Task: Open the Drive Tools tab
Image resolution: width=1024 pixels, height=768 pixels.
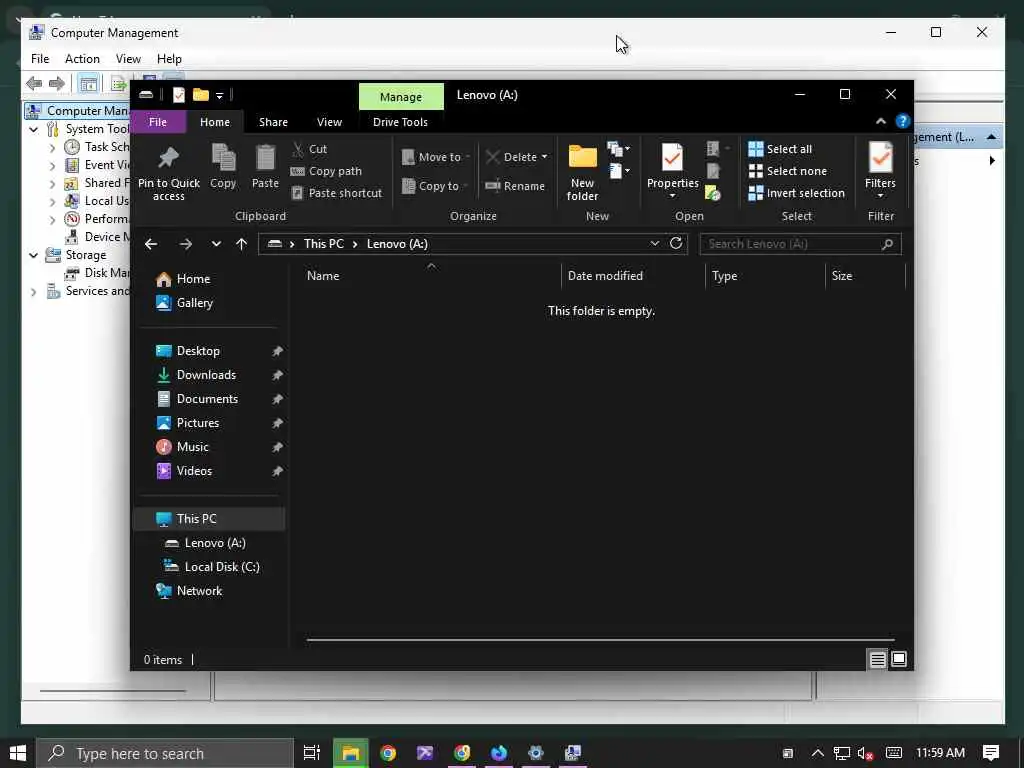Action: click(x=400, y=122)
